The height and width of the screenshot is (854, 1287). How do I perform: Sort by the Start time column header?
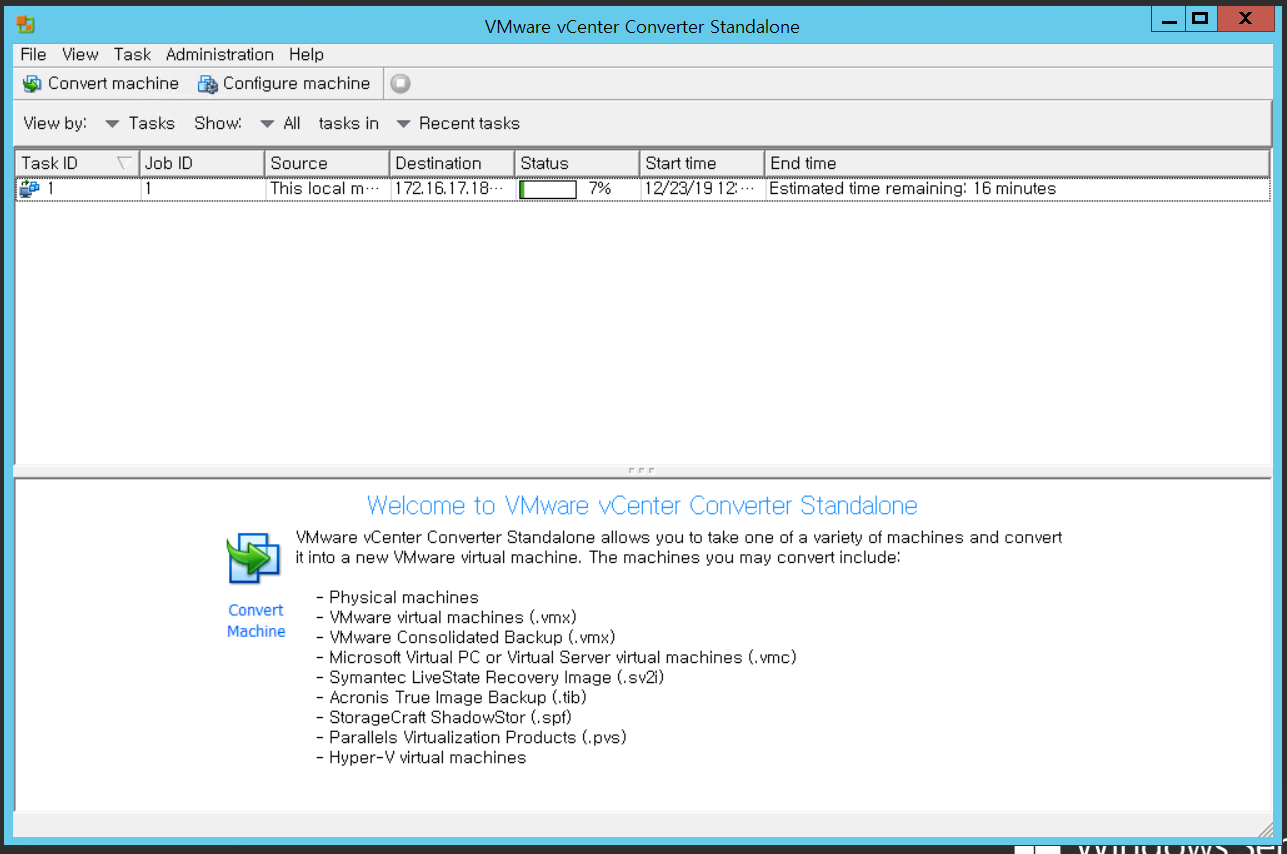click(x=702, y=163)
